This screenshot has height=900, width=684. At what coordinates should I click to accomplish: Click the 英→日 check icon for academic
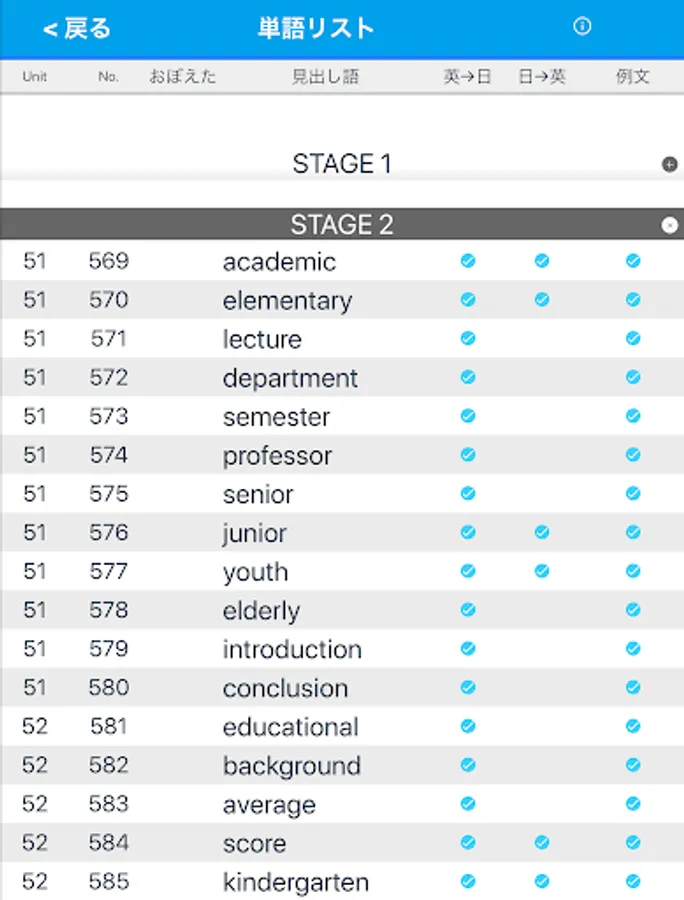[x=468, y=262]
